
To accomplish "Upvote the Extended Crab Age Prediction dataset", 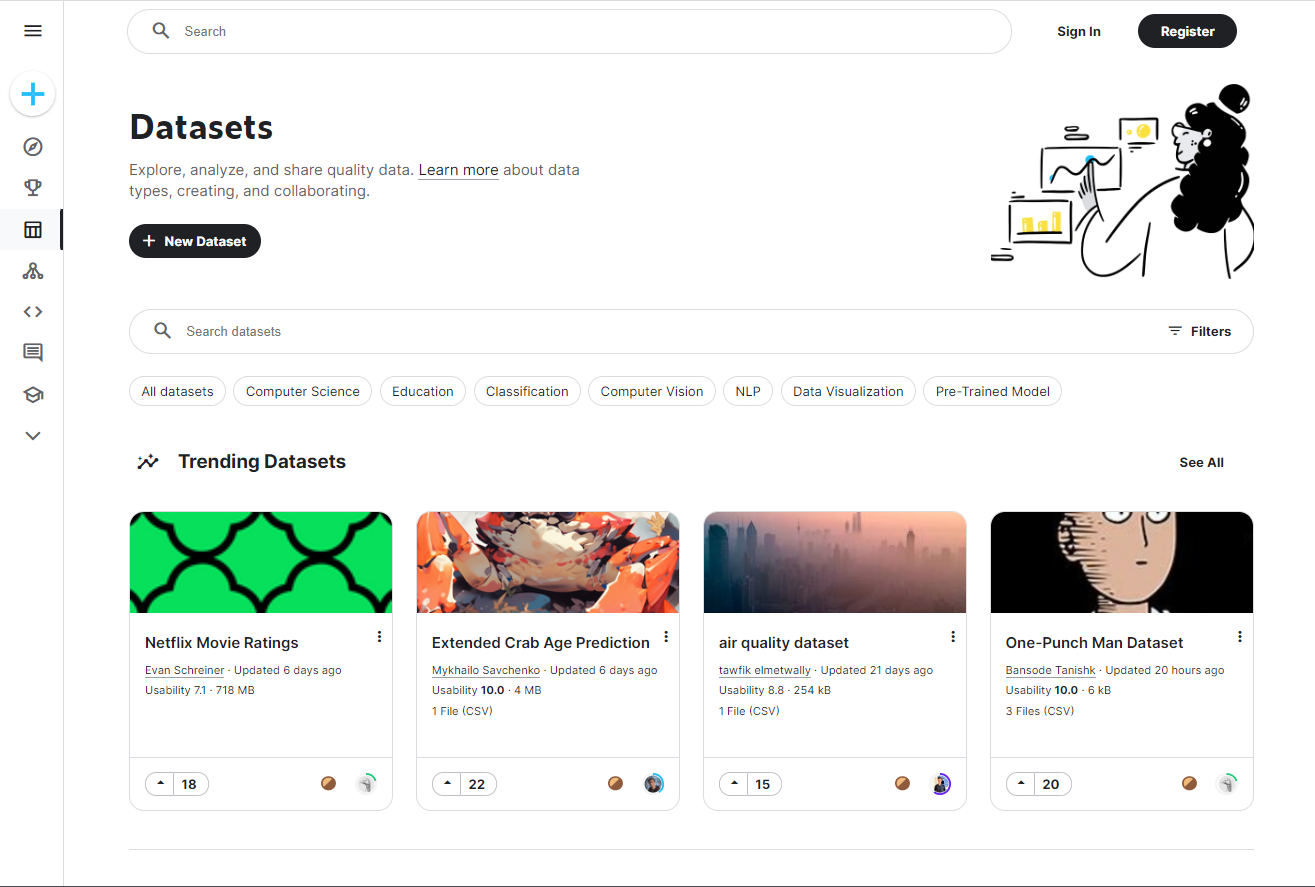I will pyautogui.click(x=448, y=784).
